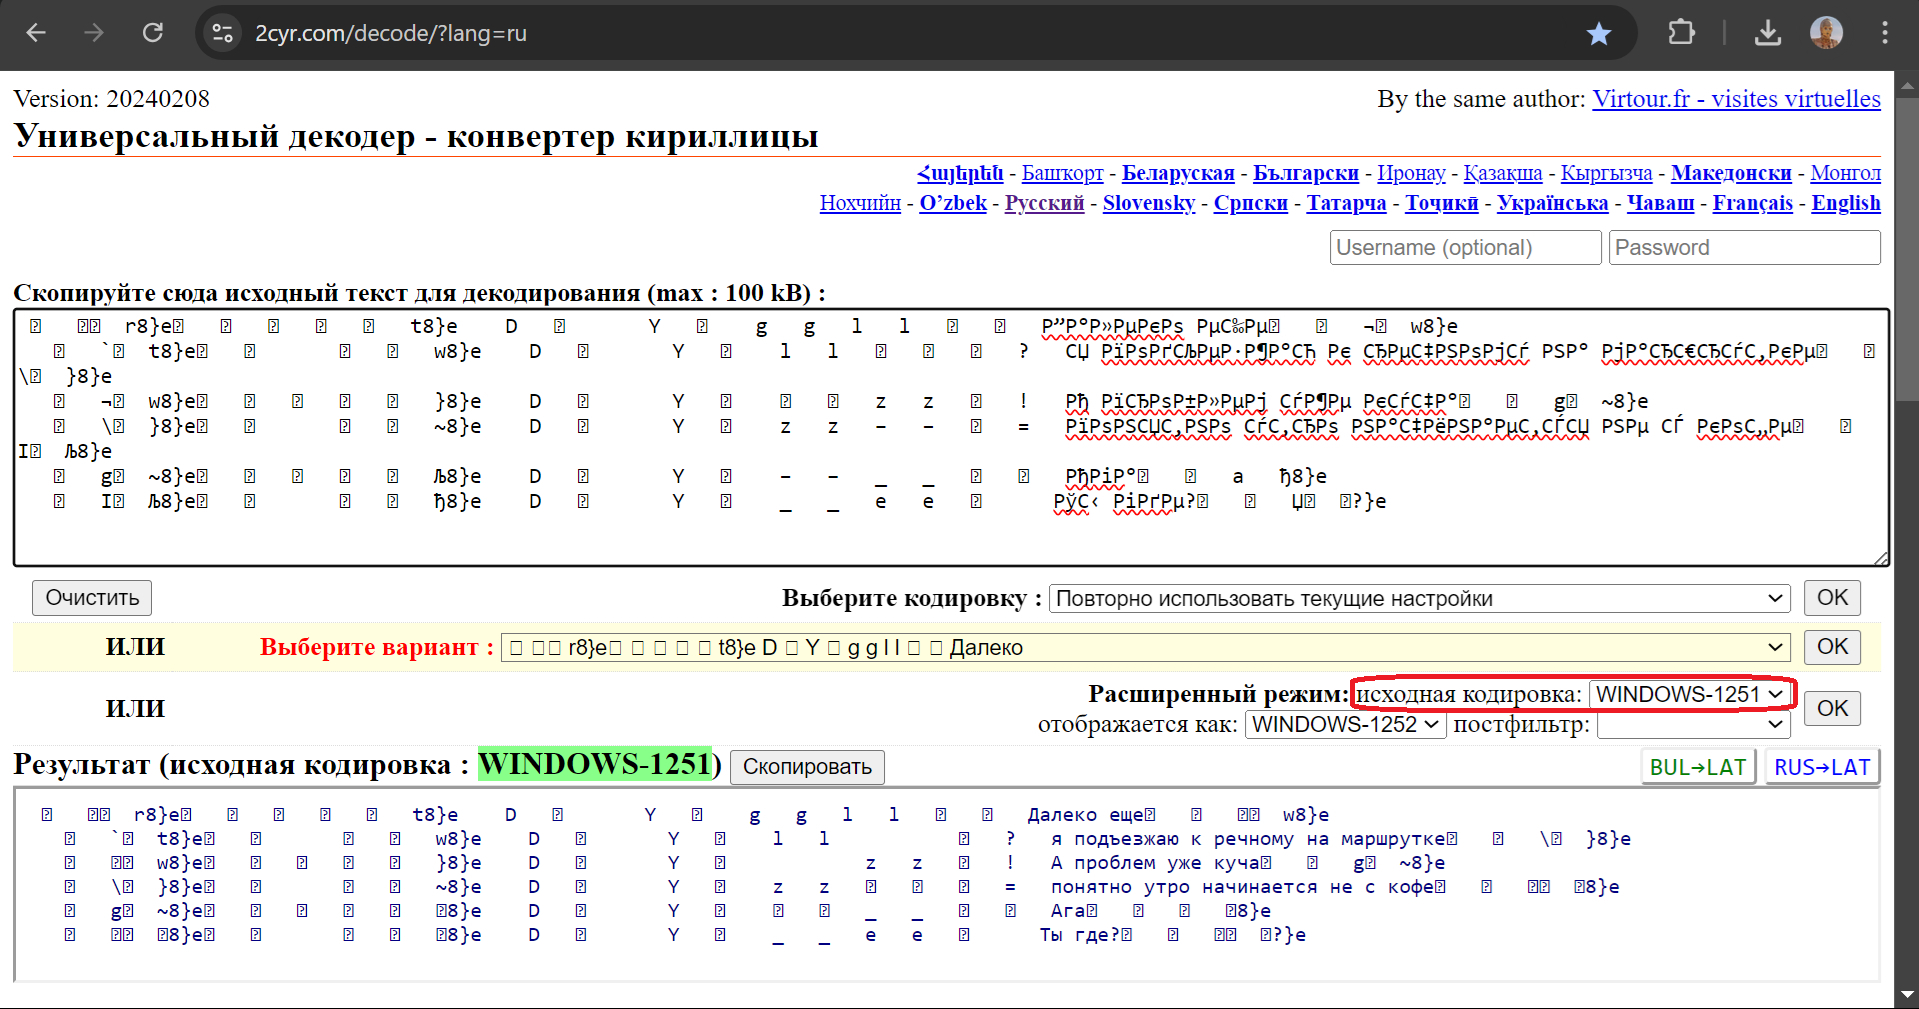Viewport: 1919px width, 1009px height.
Task: Open the WINDOWS-1252 displayed-as dropdown
Action: tap(1345, 724)
